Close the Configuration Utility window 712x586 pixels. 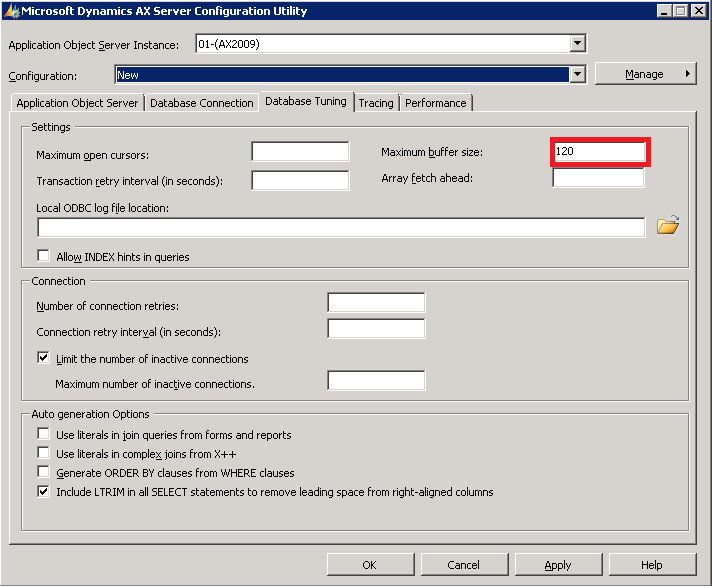click(x=698, y=10)
